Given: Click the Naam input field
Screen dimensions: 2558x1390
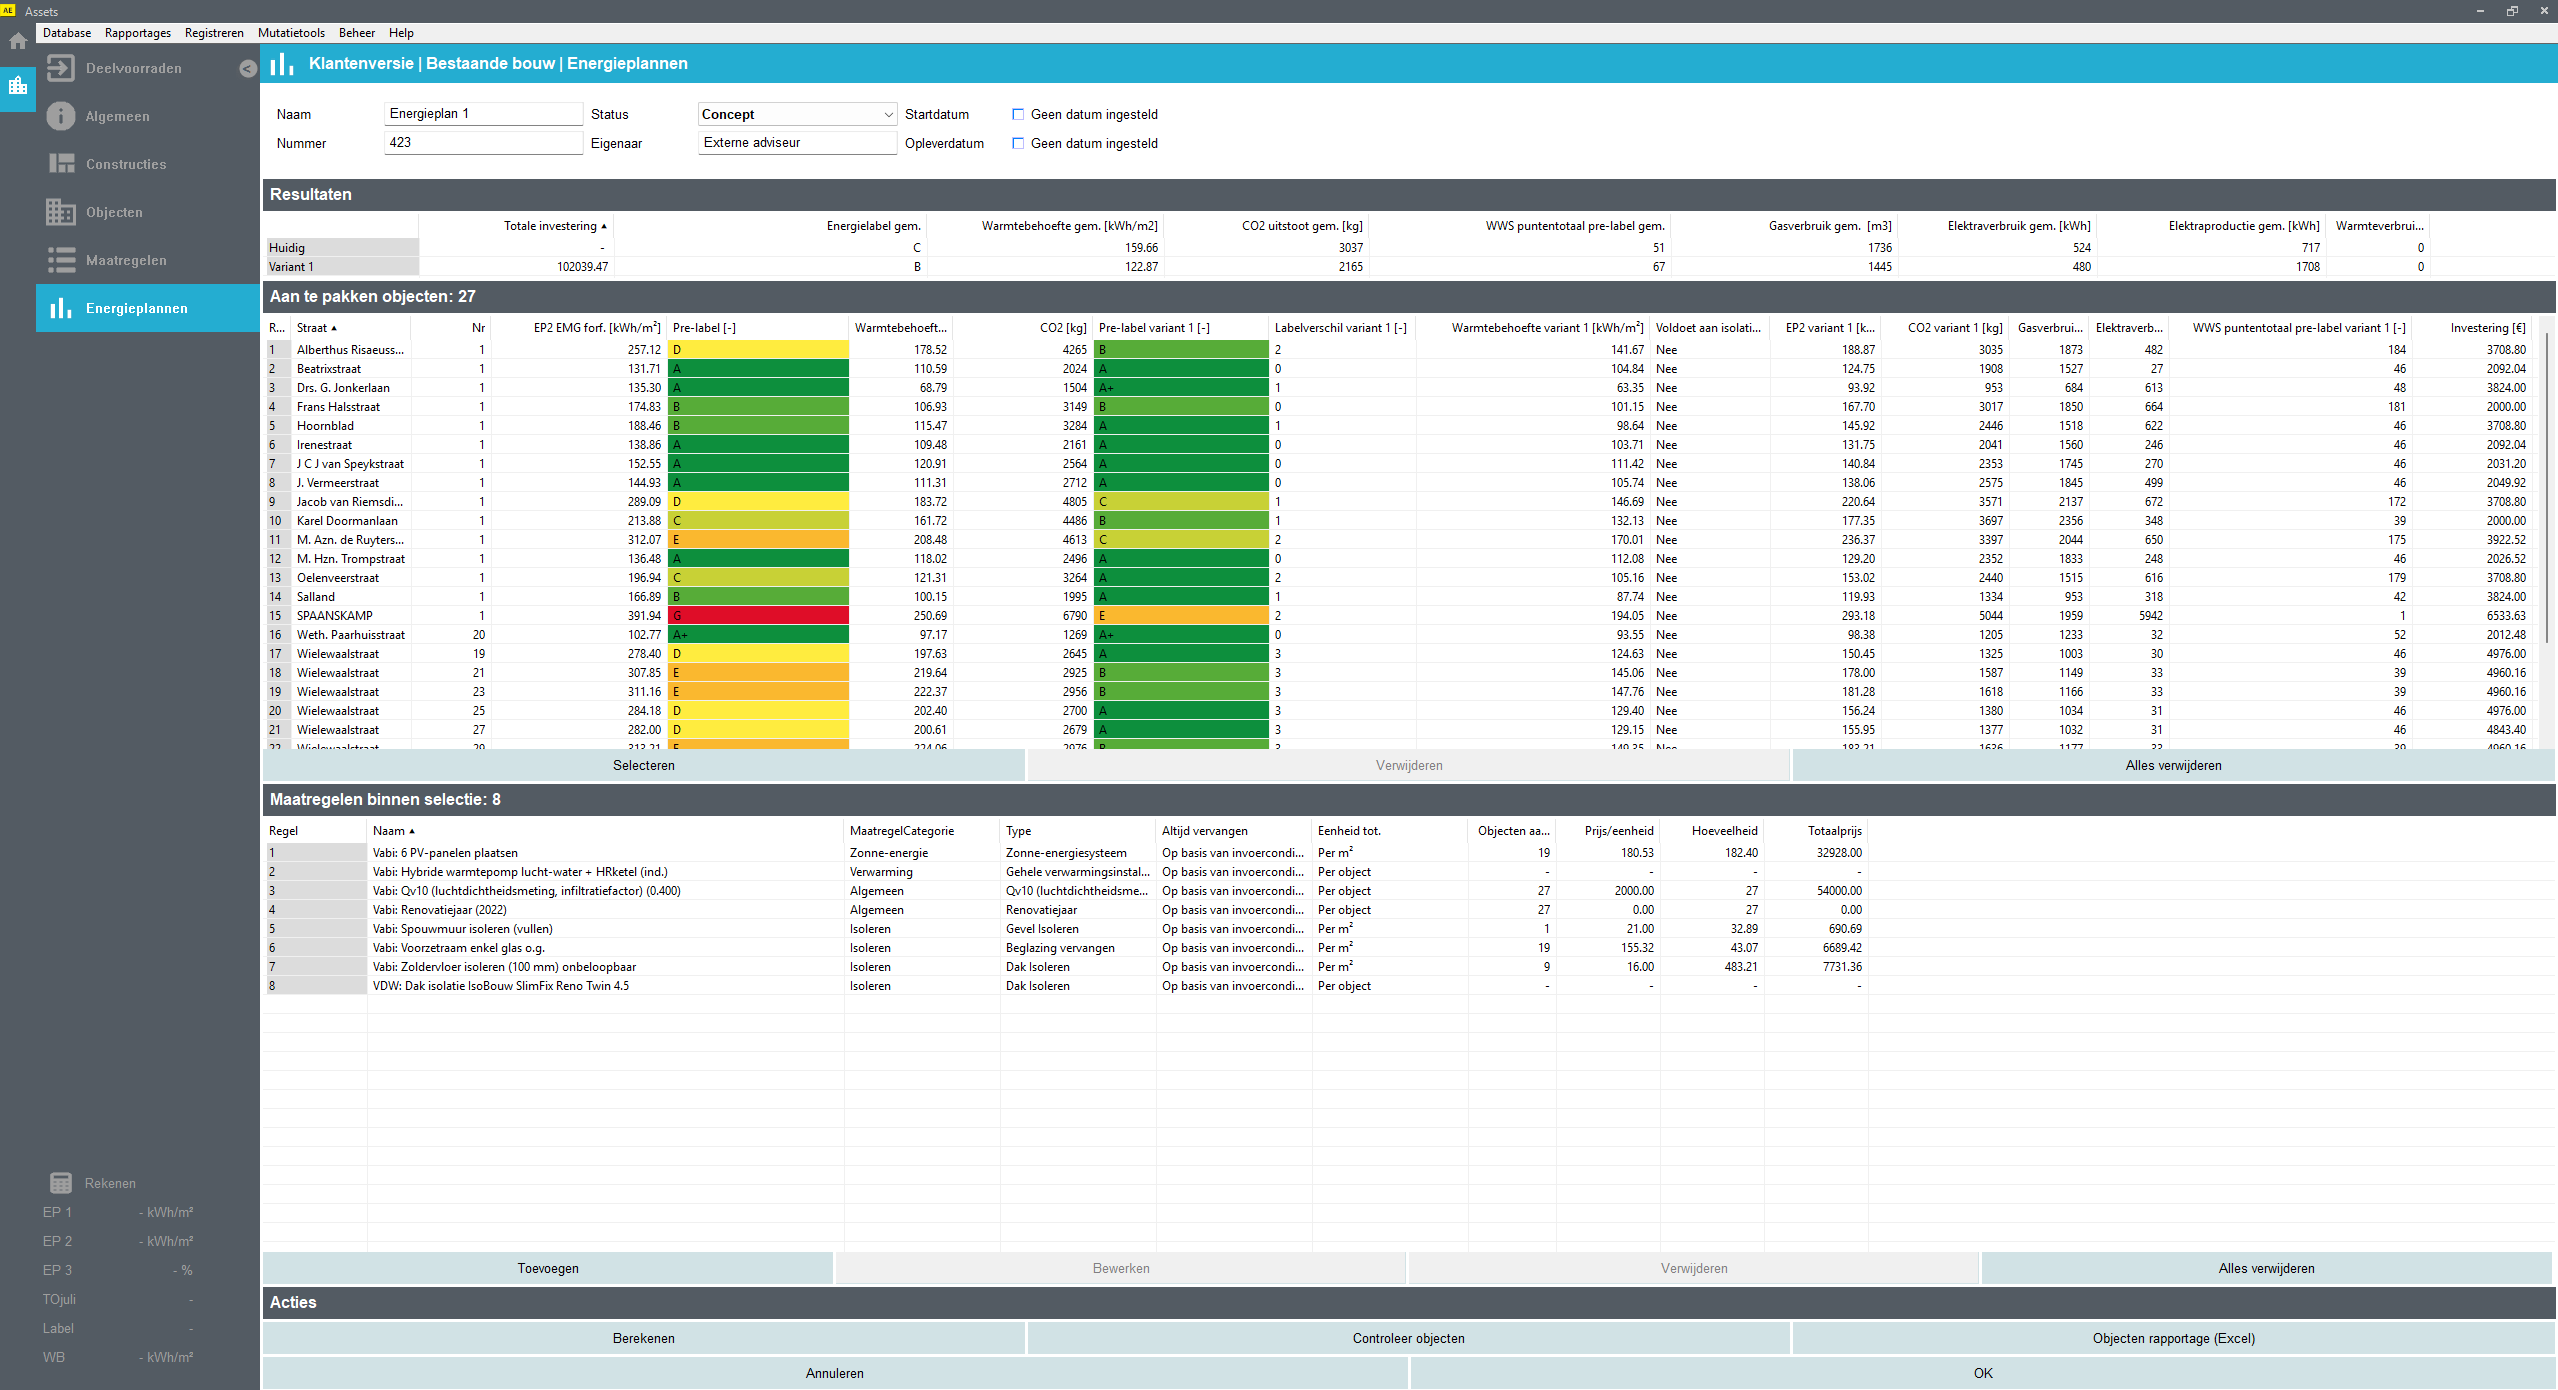Looking at the screenshot, I should click(483, 114).
